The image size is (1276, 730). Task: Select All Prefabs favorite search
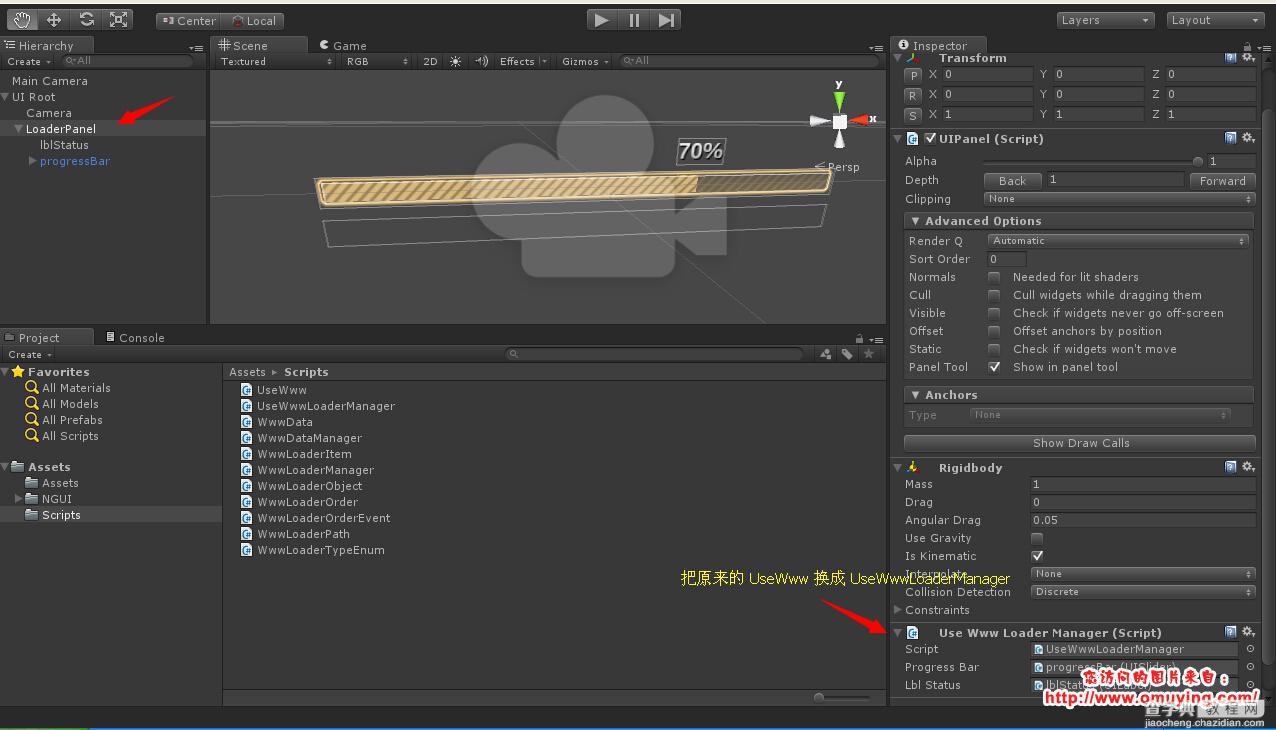72,420
